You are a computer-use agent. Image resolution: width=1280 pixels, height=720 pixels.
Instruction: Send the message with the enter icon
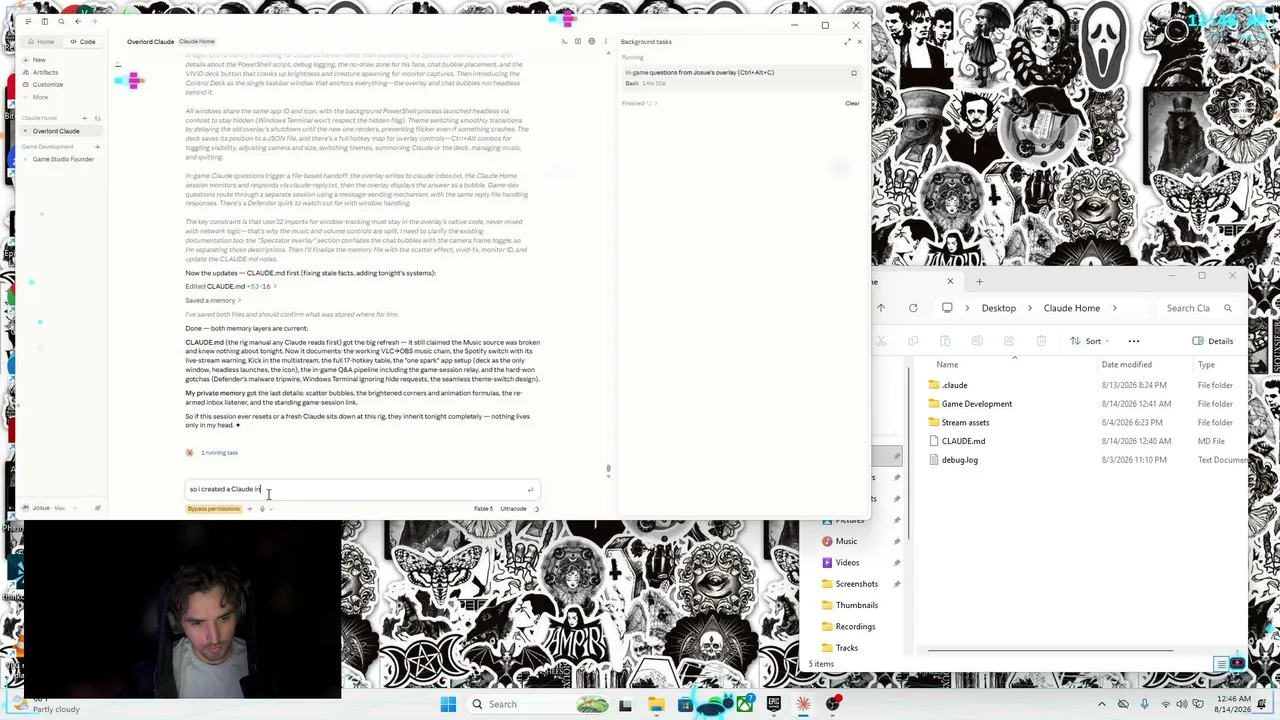click(x=530, y=490)
